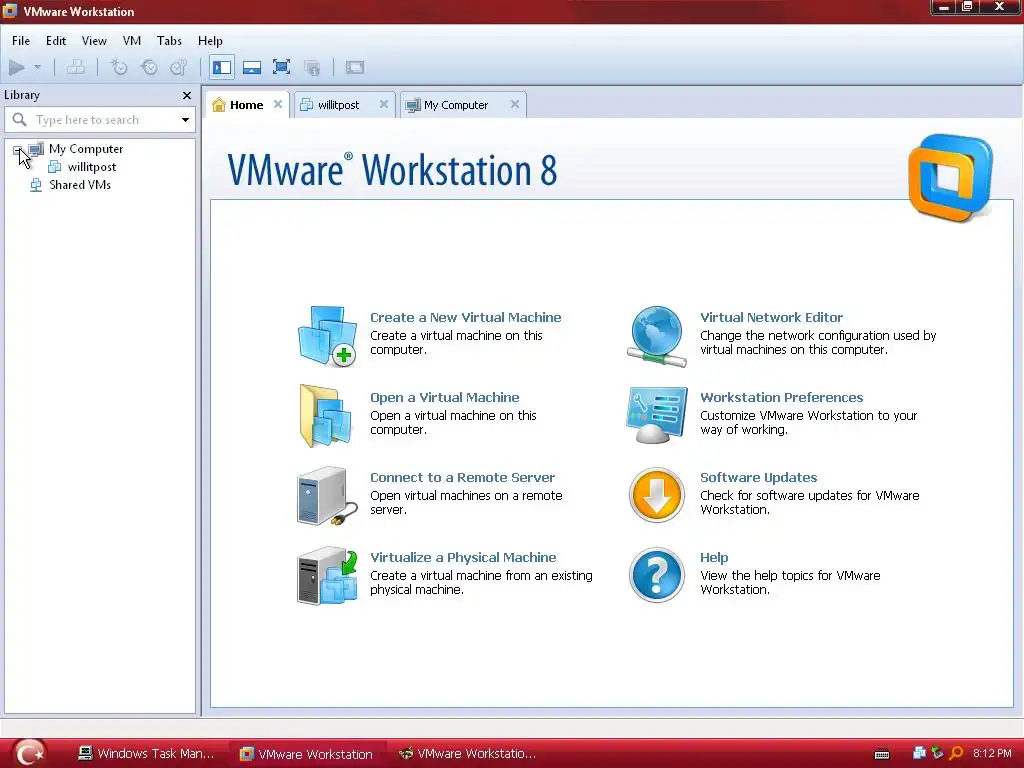
Task: Open the Edit menu
Action: (x=56, y=40)
